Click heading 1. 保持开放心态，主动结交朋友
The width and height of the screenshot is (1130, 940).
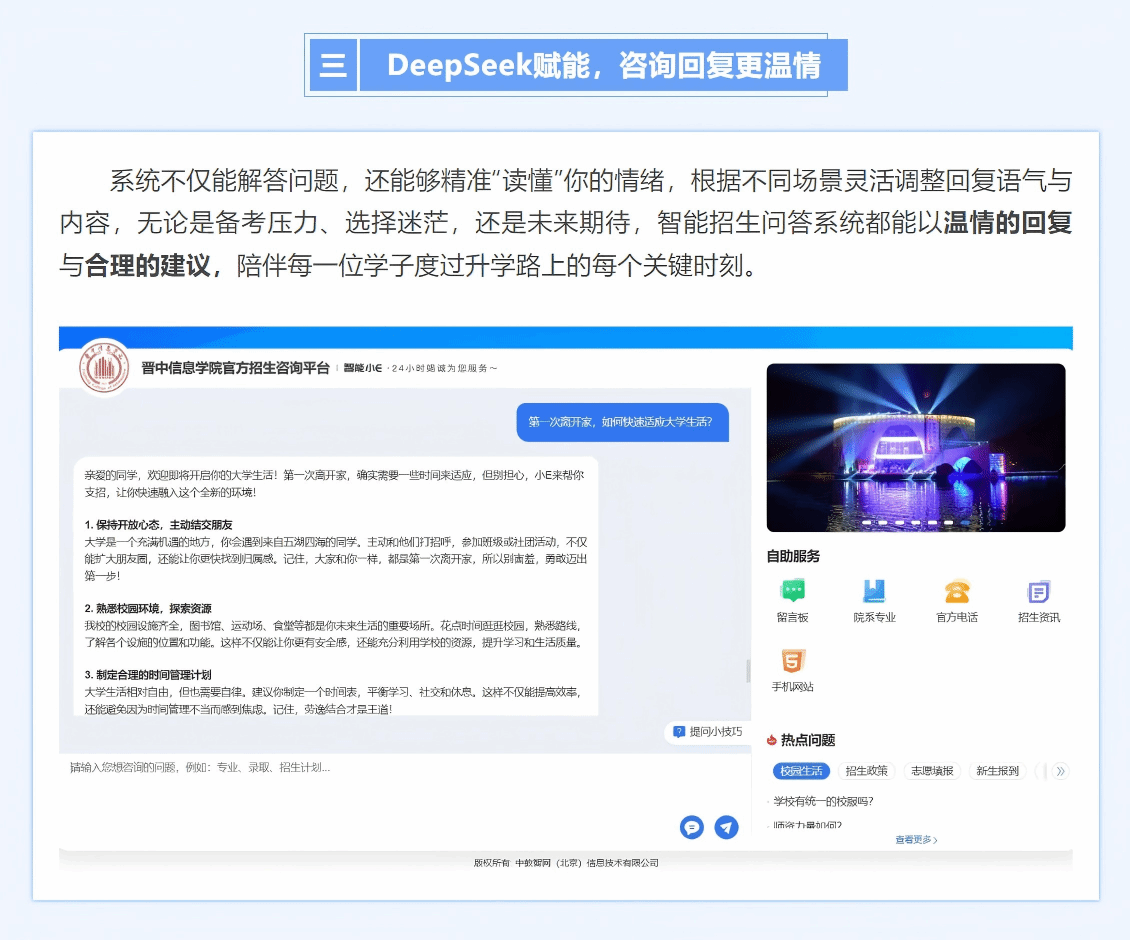point(159,525)
